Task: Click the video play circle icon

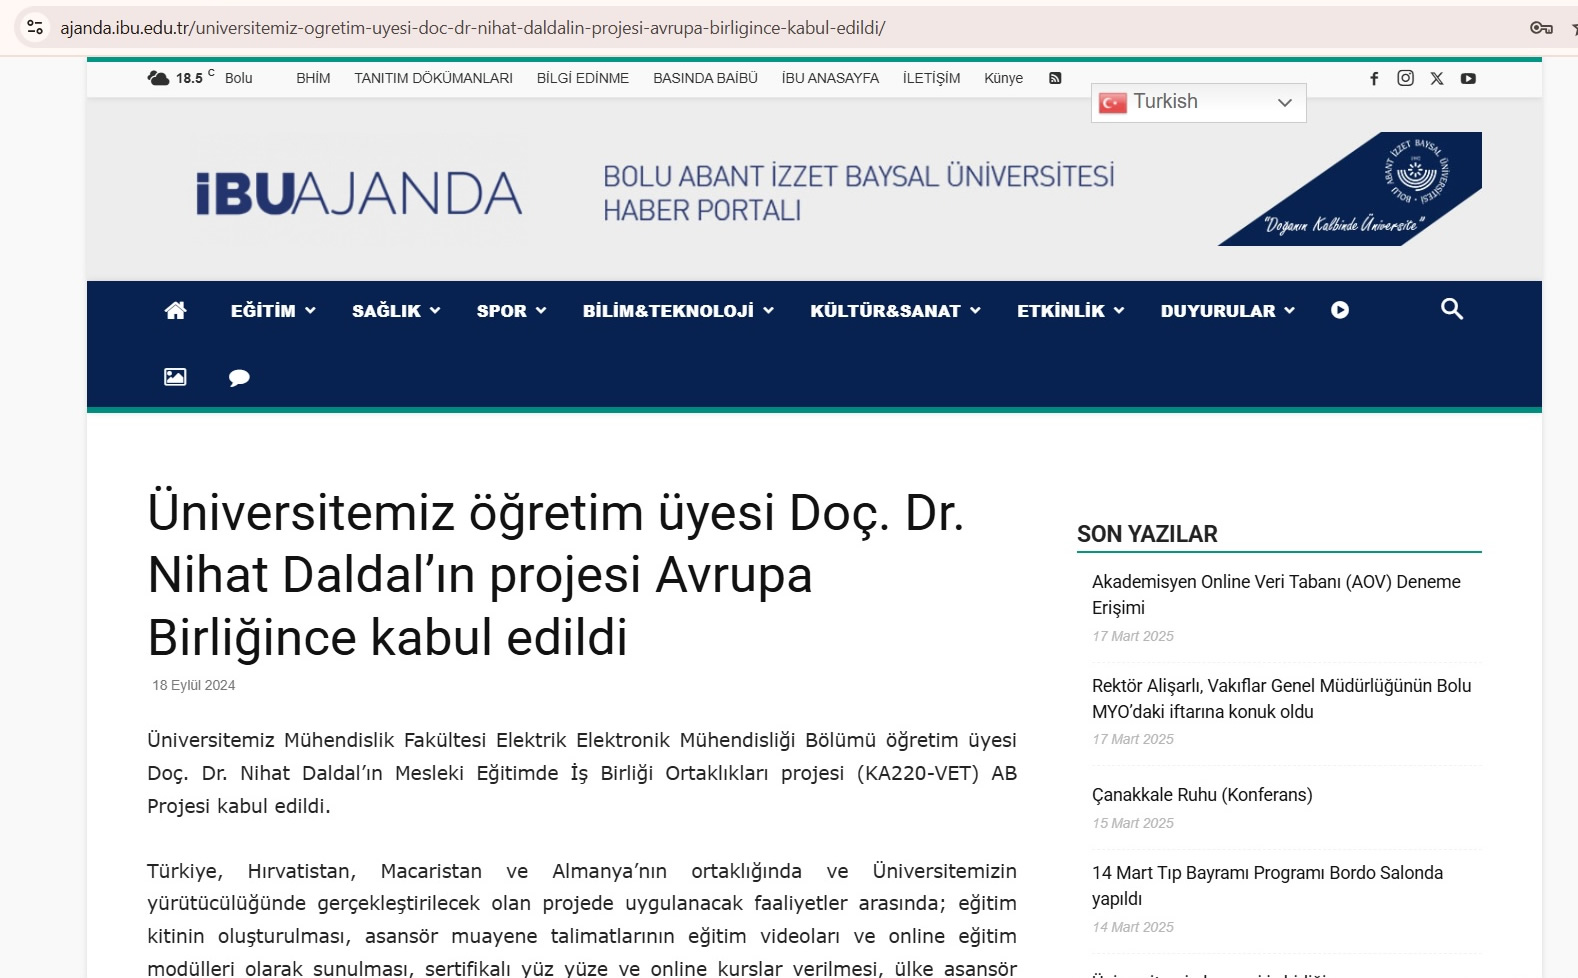Action: click(1339, 310)
